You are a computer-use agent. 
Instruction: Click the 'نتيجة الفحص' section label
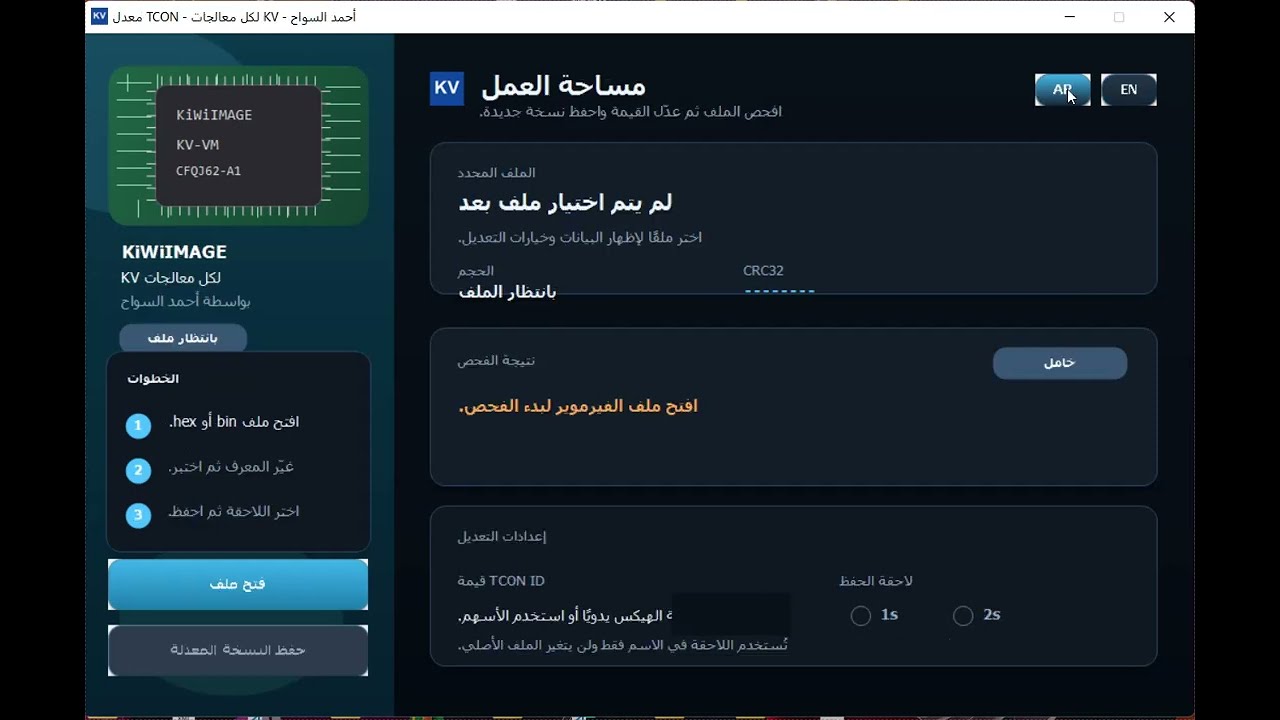click(x=496, y=361)
